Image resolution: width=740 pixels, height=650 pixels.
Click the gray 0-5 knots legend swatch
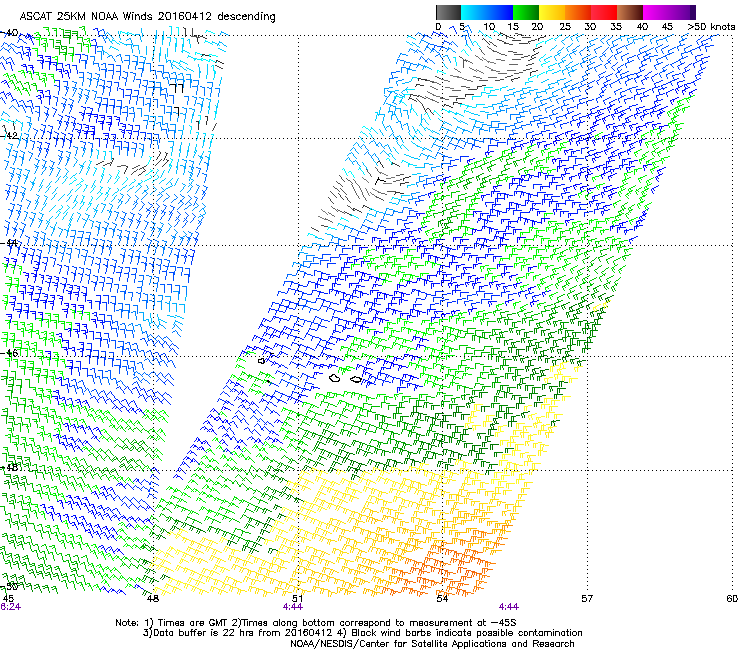(x=448, y=12)
